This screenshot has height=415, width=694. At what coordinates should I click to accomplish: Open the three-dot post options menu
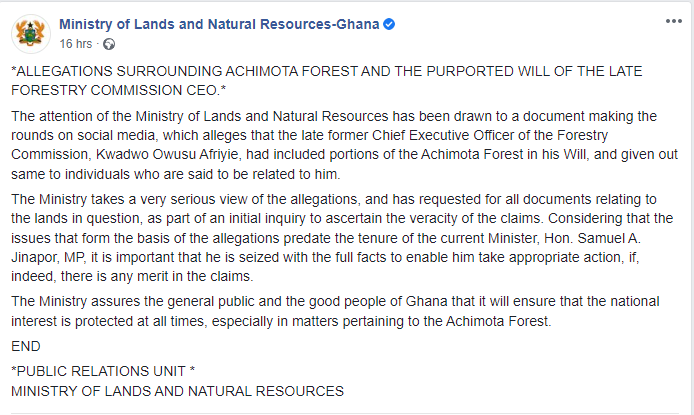674,21
